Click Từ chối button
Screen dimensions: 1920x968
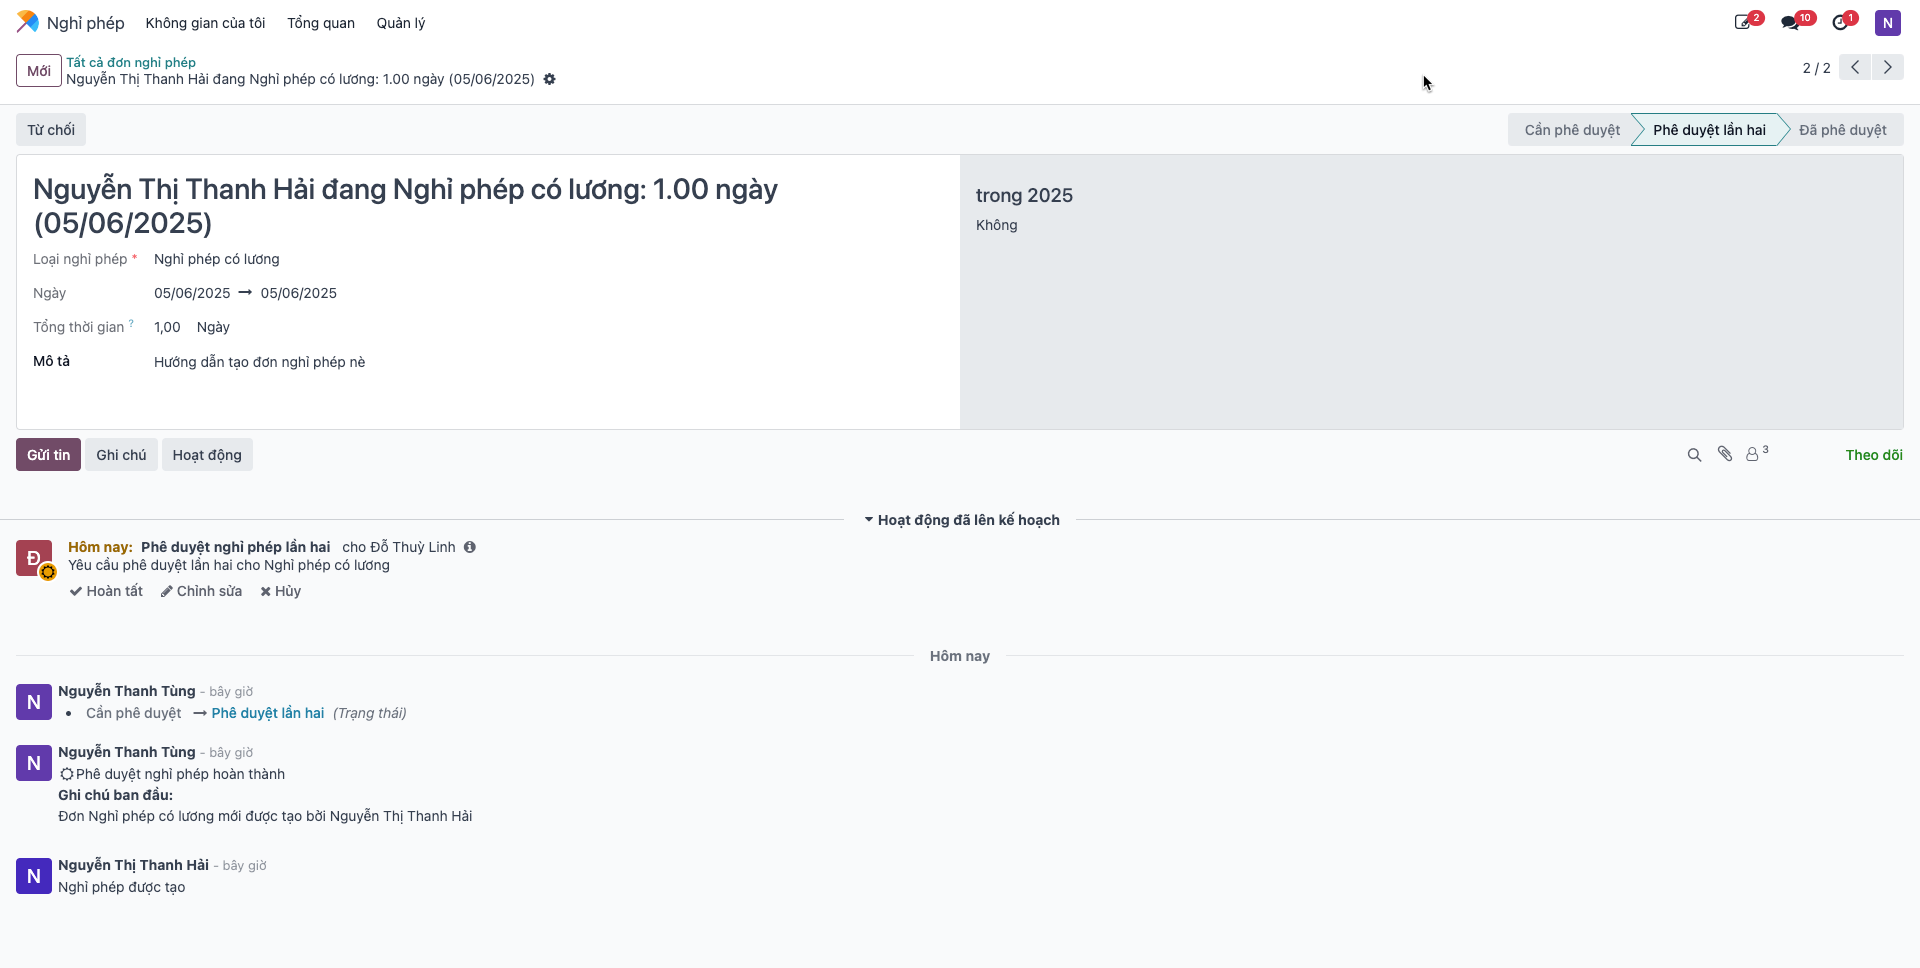(x=51, y=130)
